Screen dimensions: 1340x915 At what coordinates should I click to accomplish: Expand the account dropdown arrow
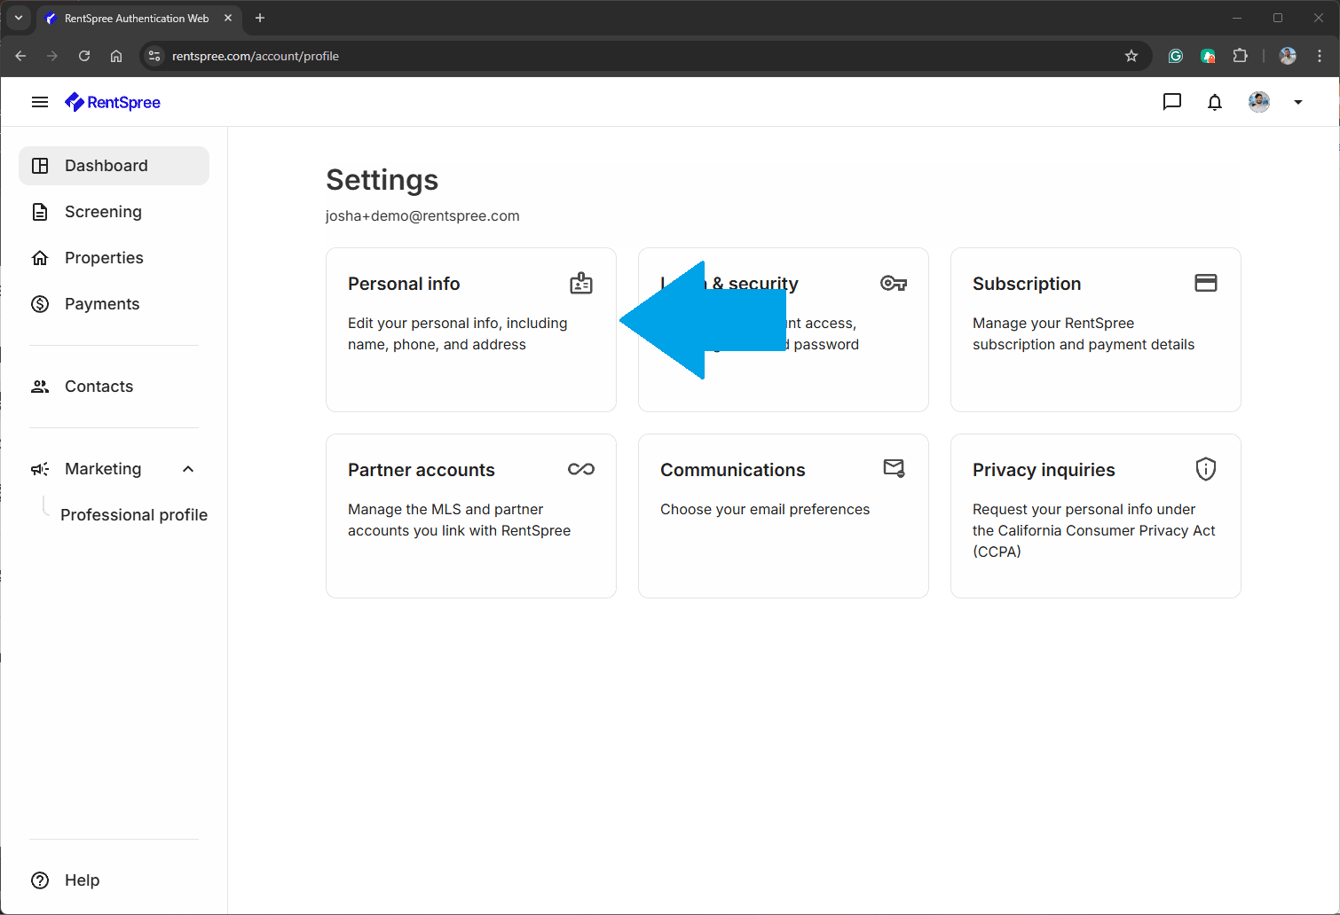(1298, 102)
